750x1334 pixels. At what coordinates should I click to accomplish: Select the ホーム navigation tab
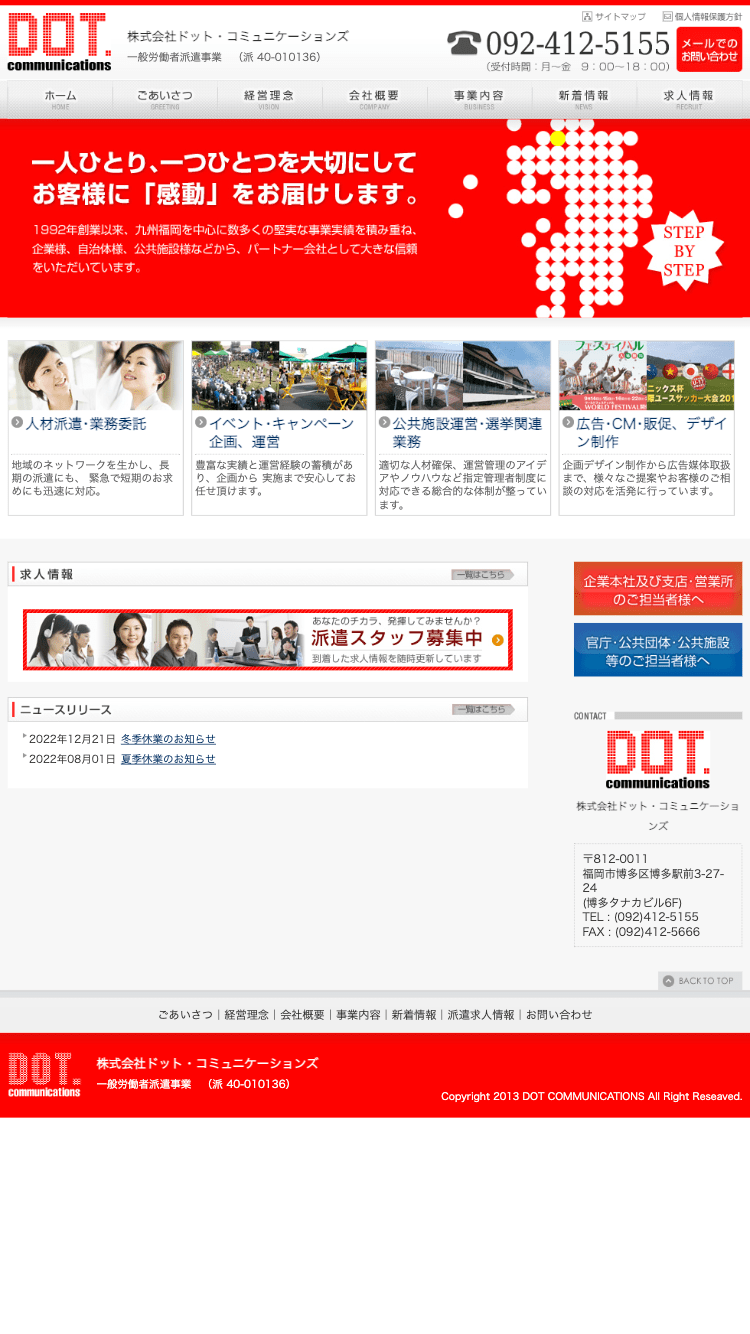[x=60, y=99]
